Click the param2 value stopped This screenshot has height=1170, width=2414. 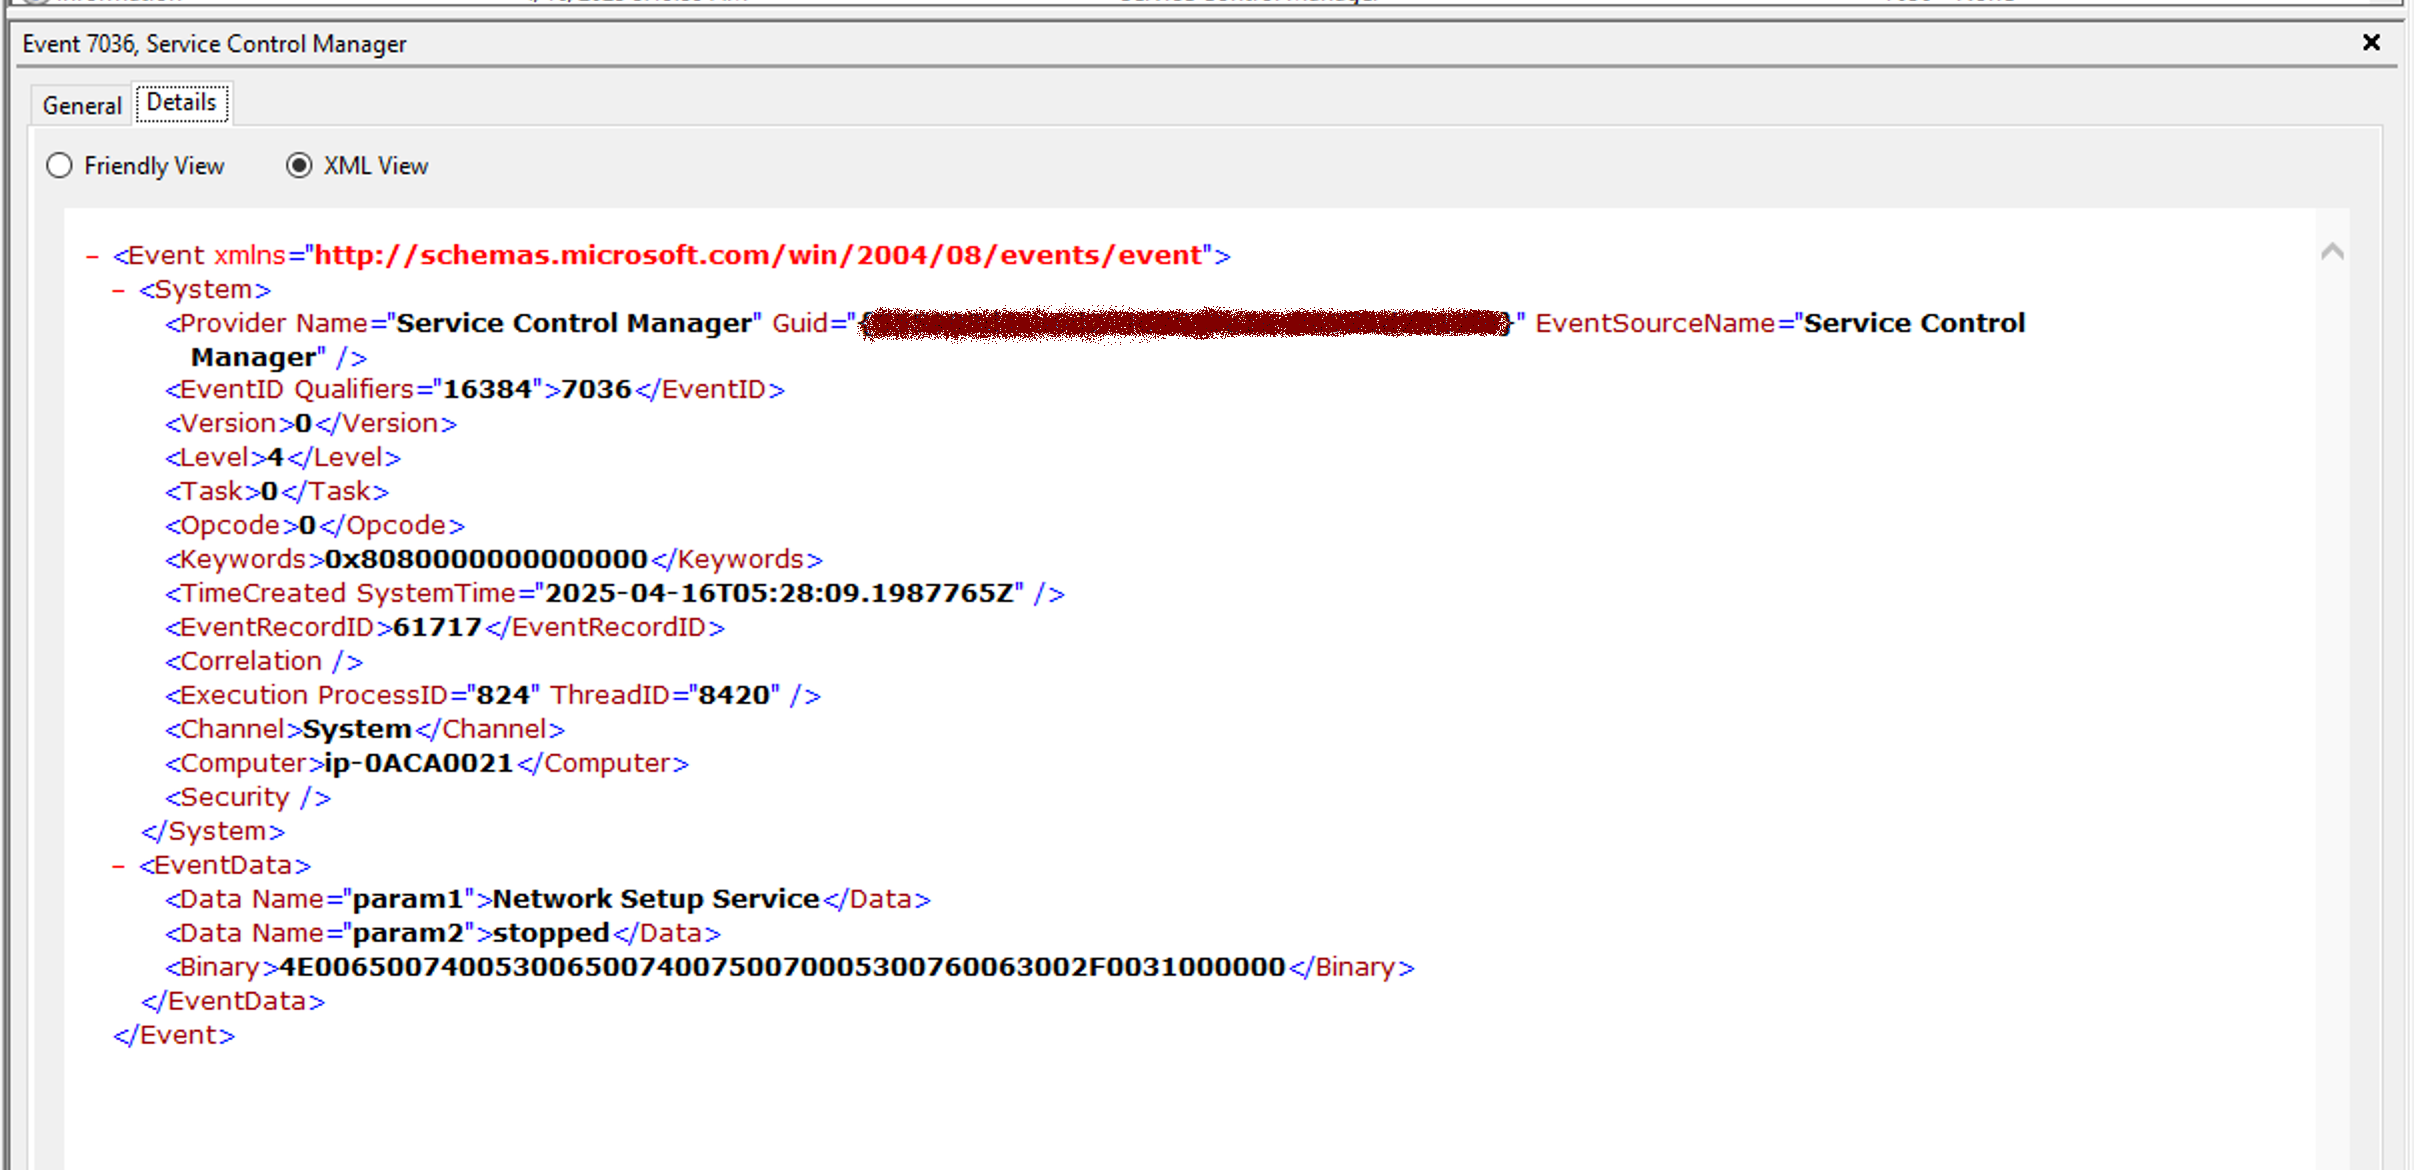click(x=551, y=934)
